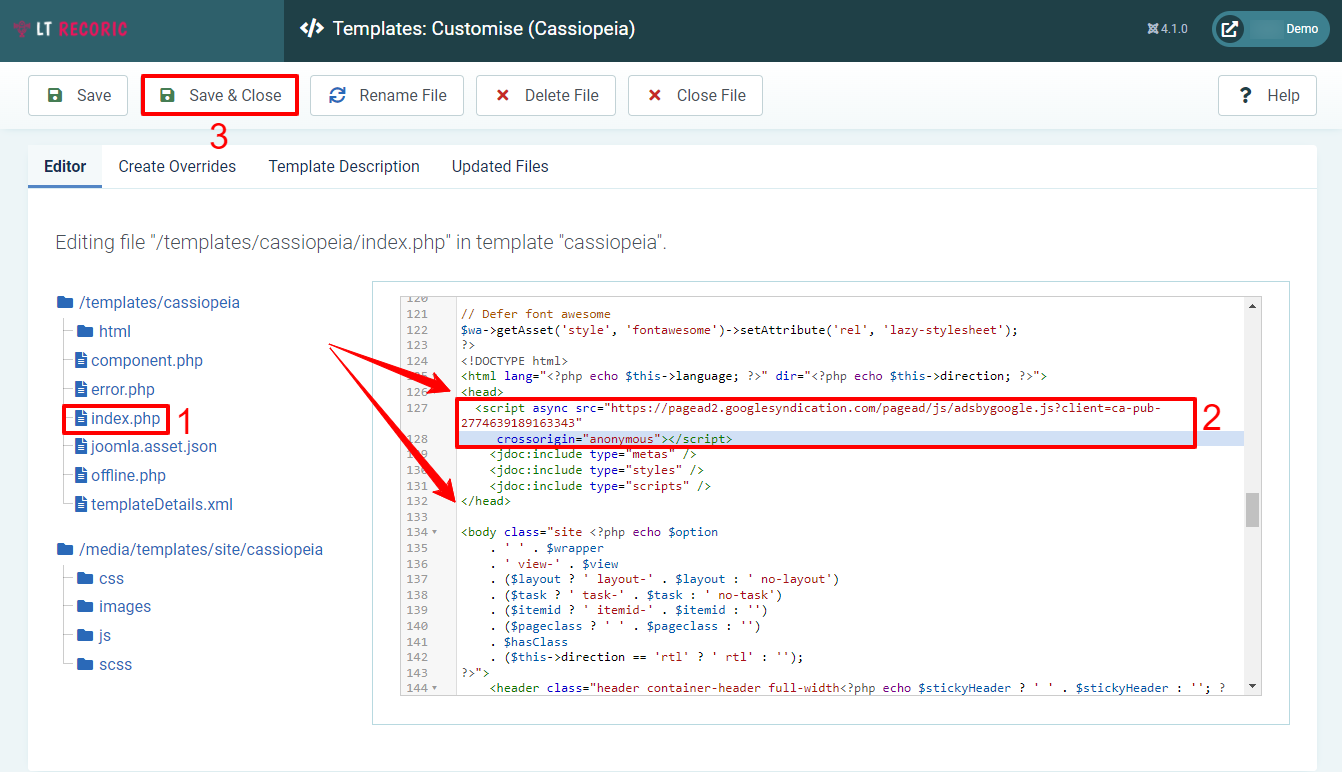Collapse the /templates/cassiopeia folder

(158, 302)
